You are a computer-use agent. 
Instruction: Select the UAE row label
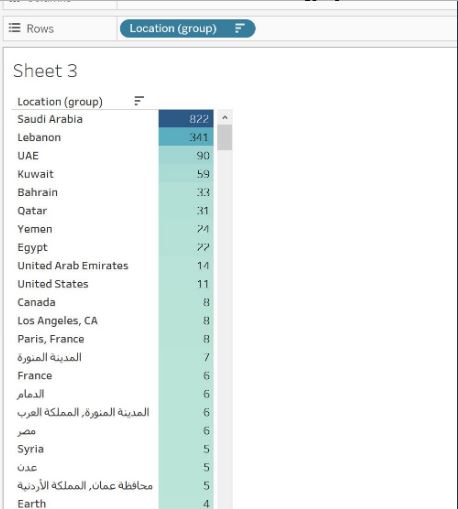28,156
